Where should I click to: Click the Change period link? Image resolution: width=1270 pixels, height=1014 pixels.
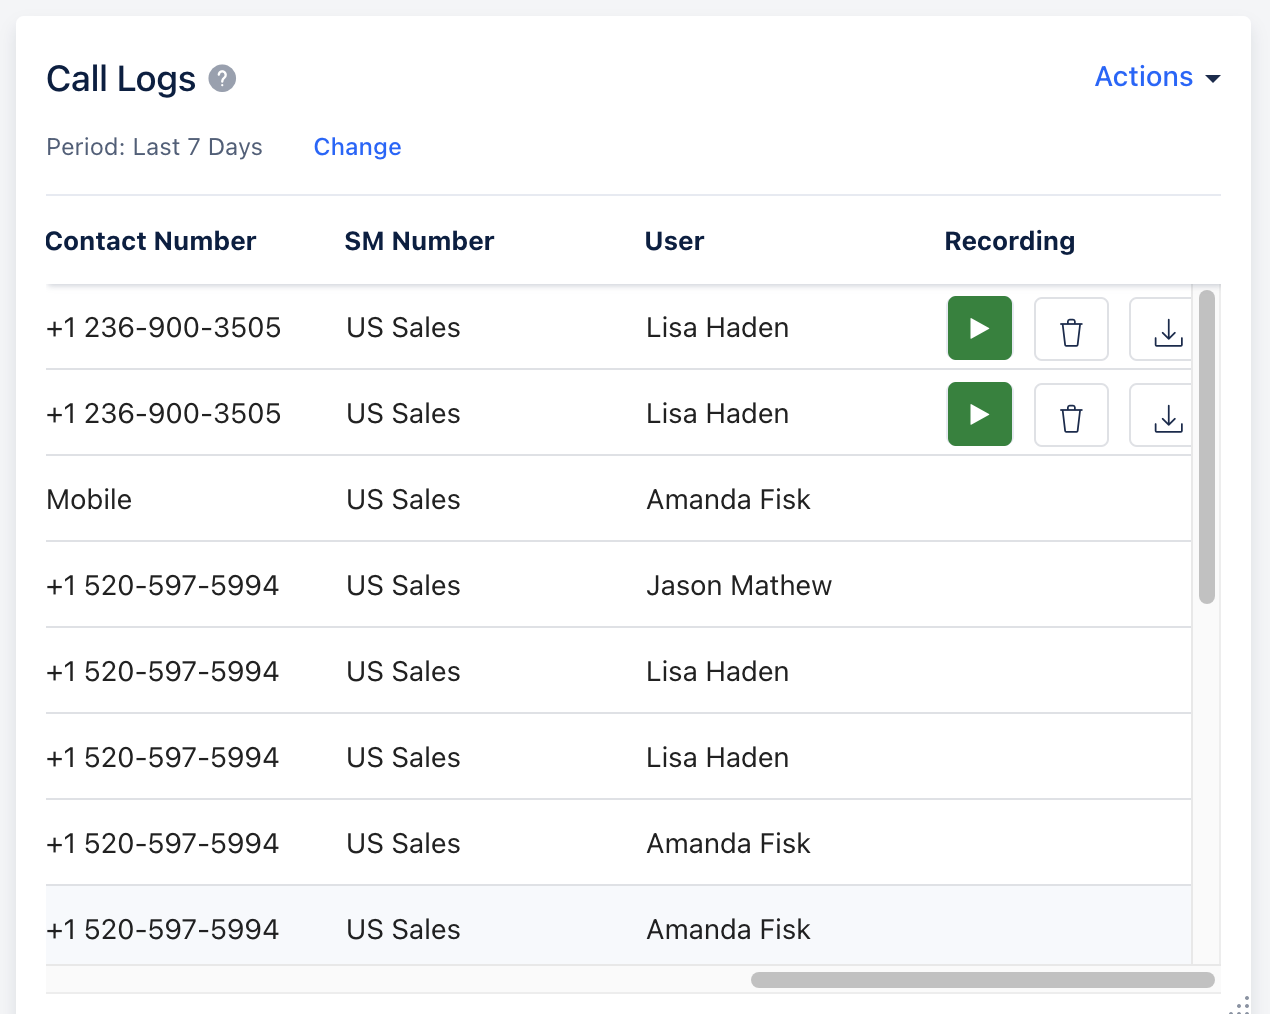357,147
